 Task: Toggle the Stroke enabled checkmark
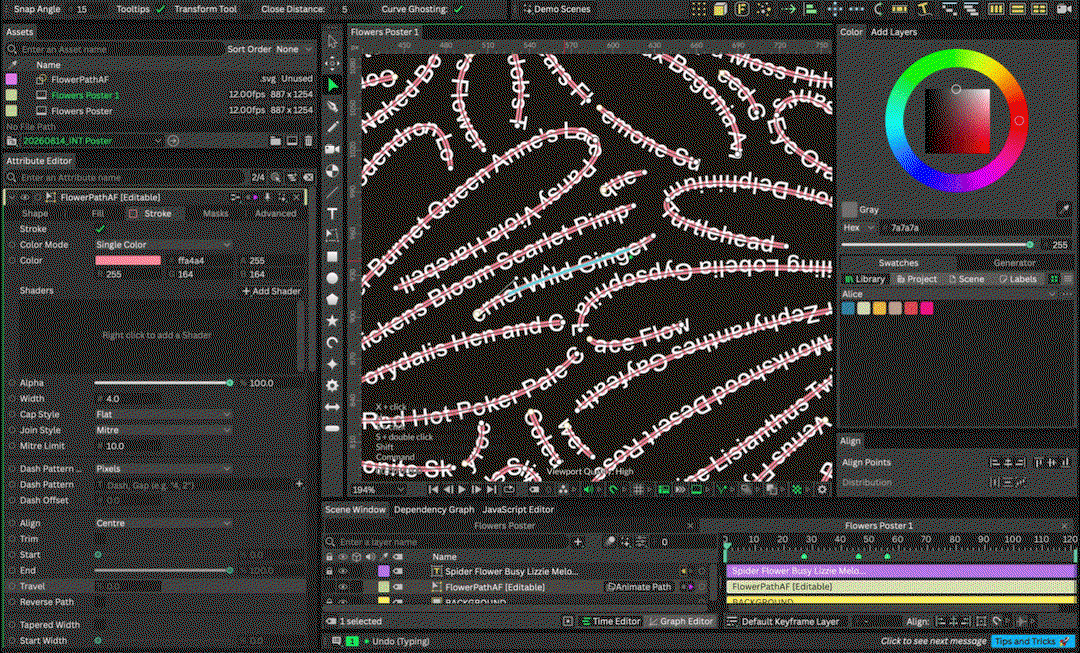(101, 229)
